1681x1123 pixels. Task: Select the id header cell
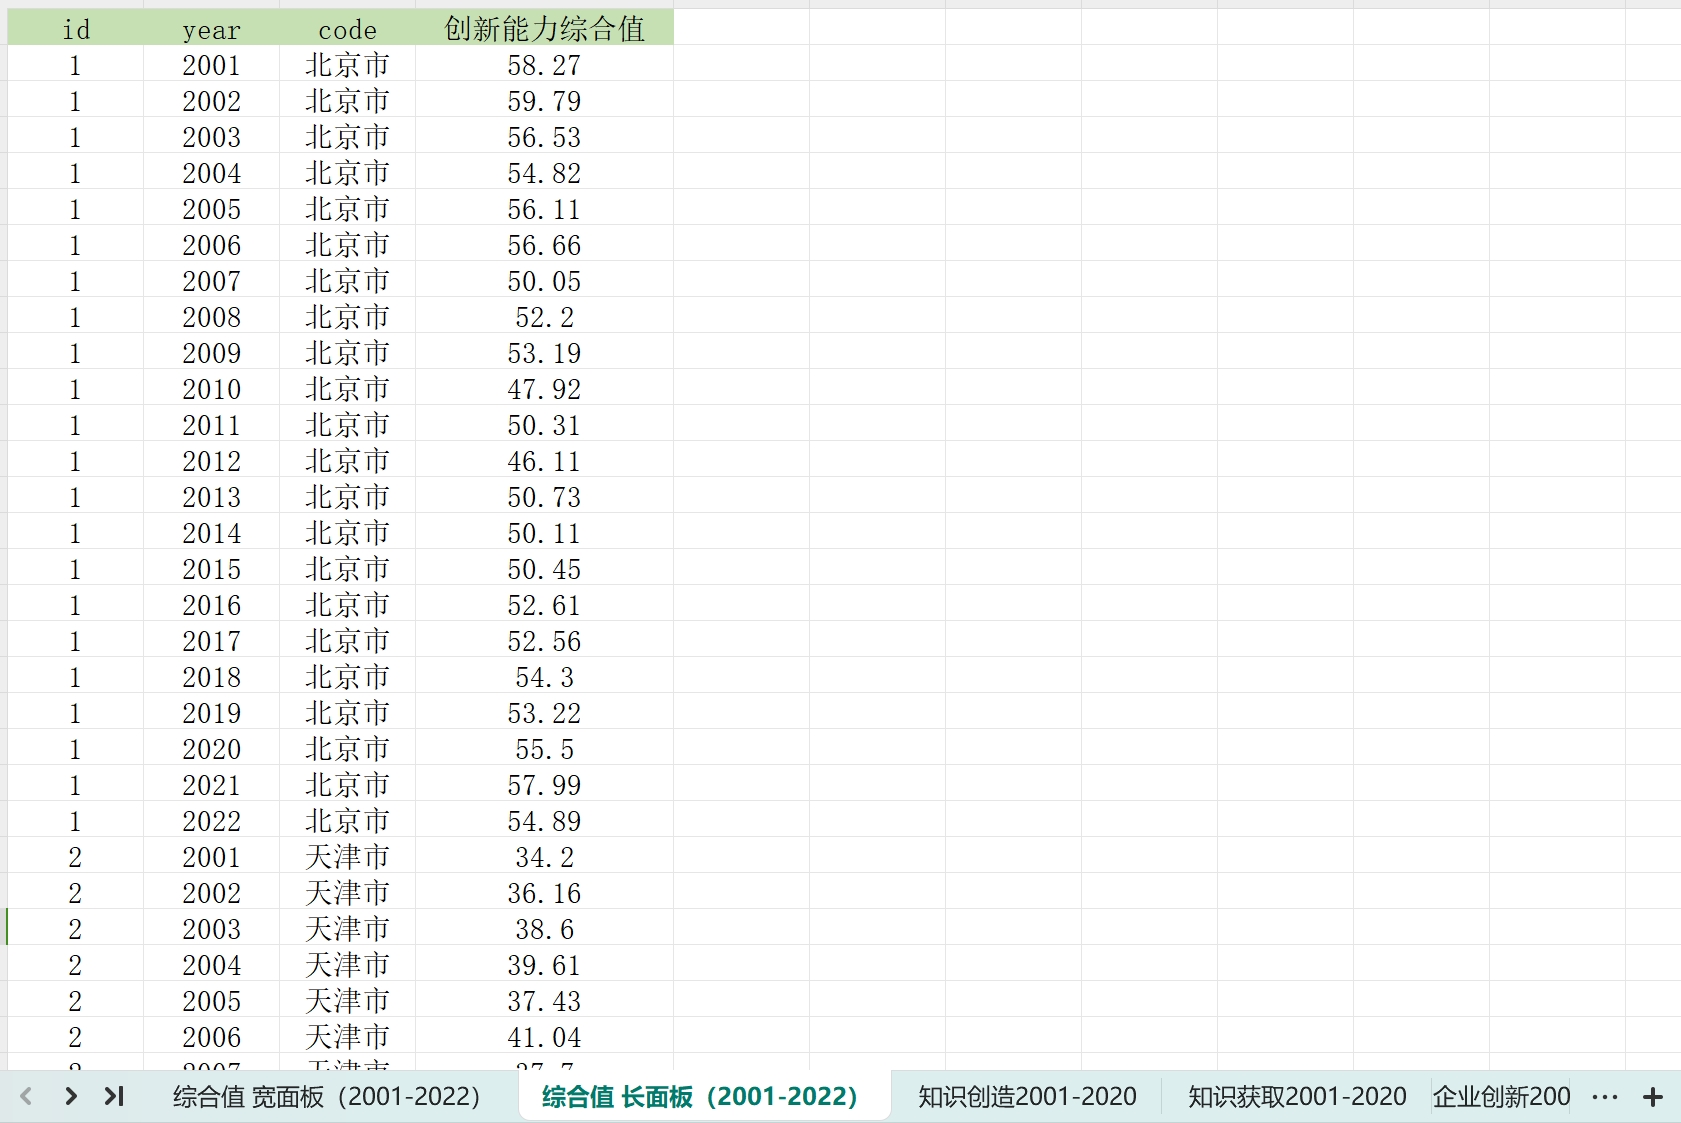pos(76,28)
